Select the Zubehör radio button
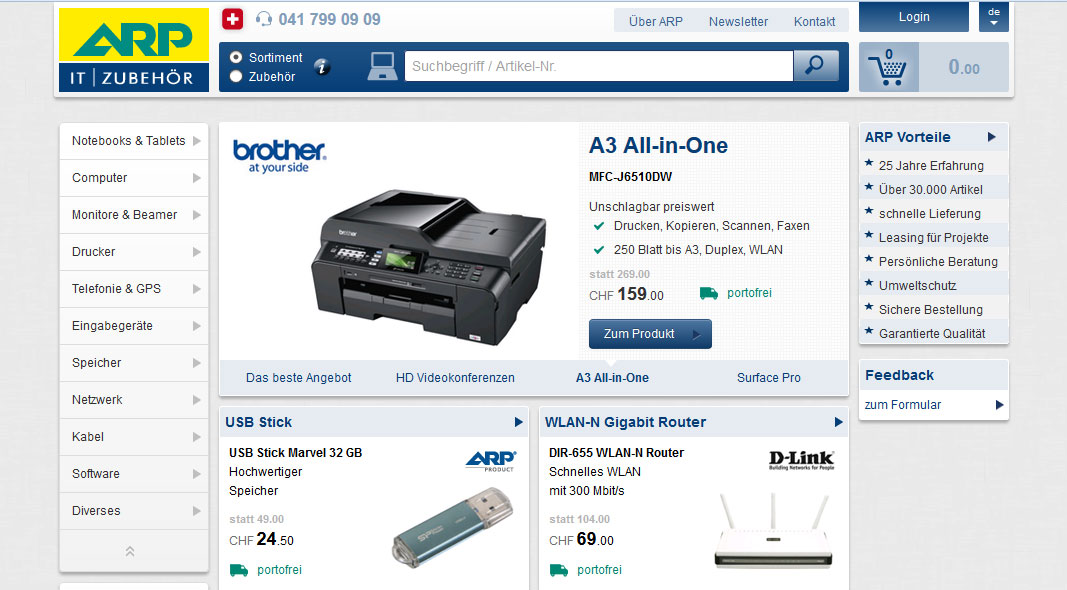1067x590 pixels. [x=236, y=76]
